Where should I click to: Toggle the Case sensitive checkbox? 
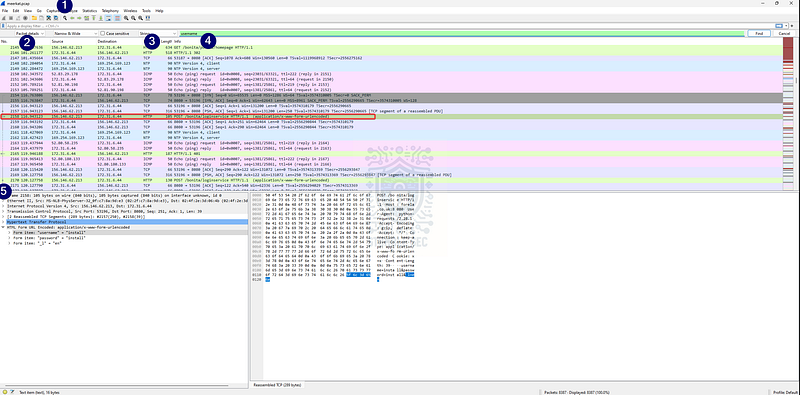coord(103,33)
